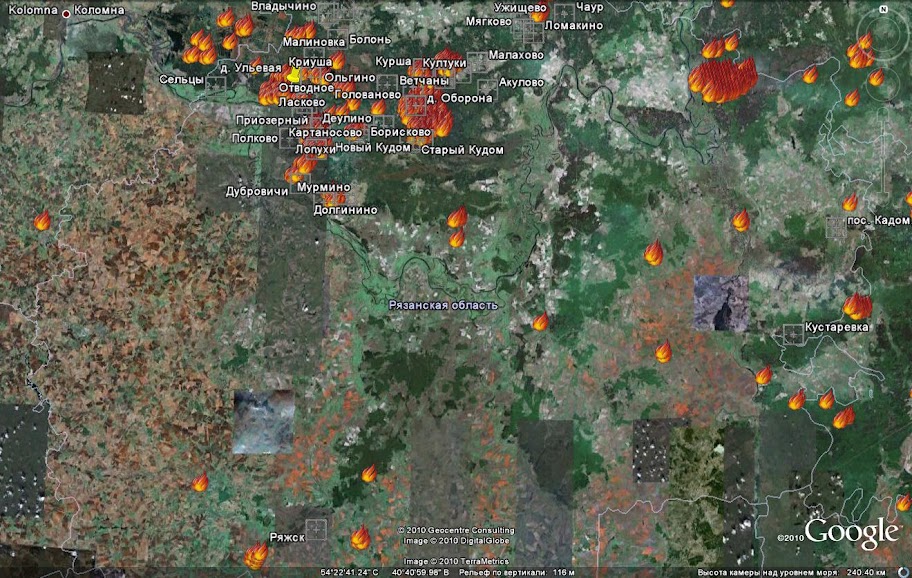Screen dimensions: 912x578
Task: Click the Рельеф по вертикали 116 м readout
Action: (517, 573)
